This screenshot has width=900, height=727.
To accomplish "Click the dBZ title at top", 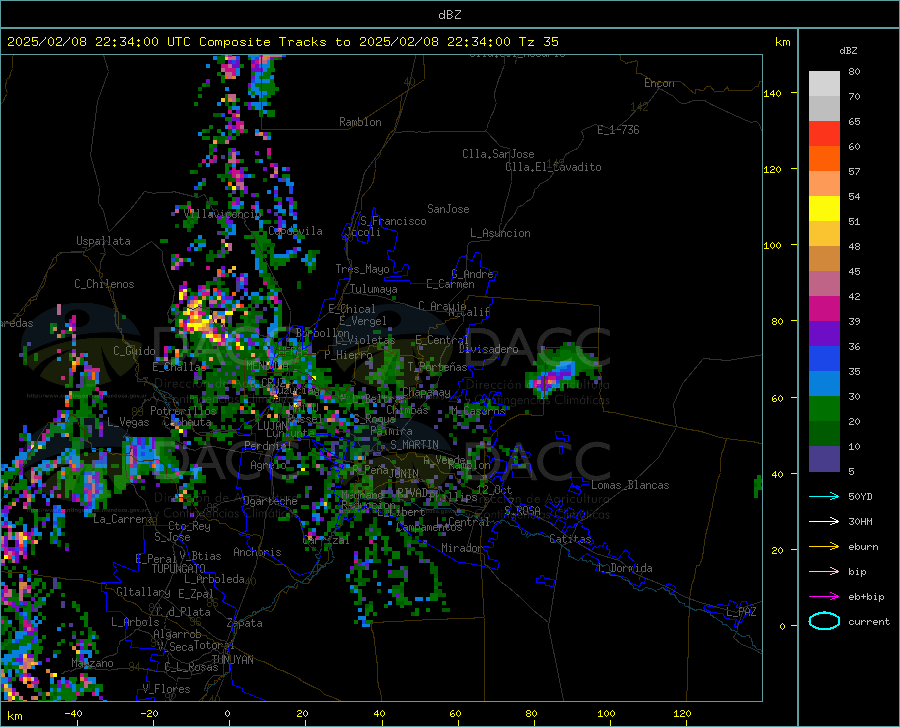I will point(449,15).
